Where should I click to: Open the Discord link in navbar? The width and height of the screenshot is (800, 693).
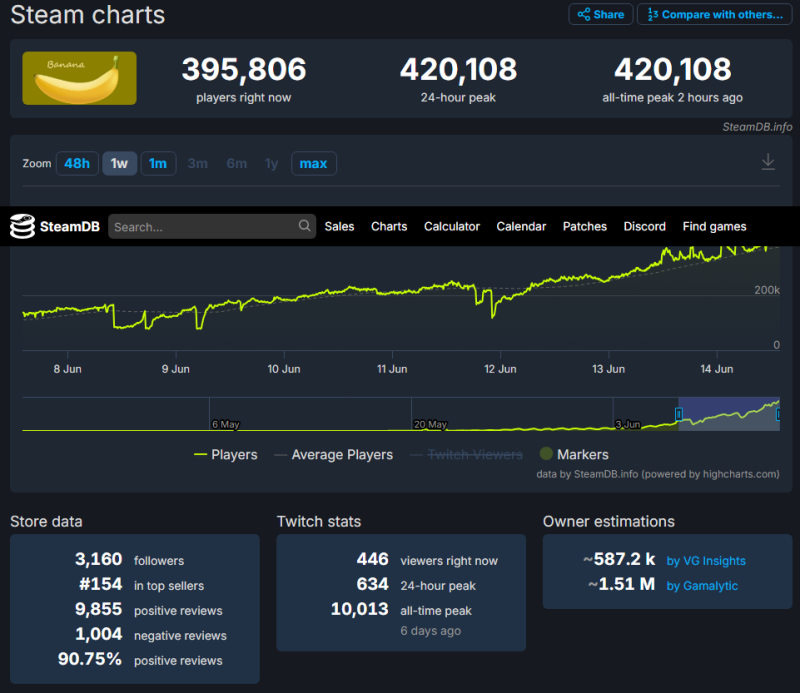pos(644,227)
